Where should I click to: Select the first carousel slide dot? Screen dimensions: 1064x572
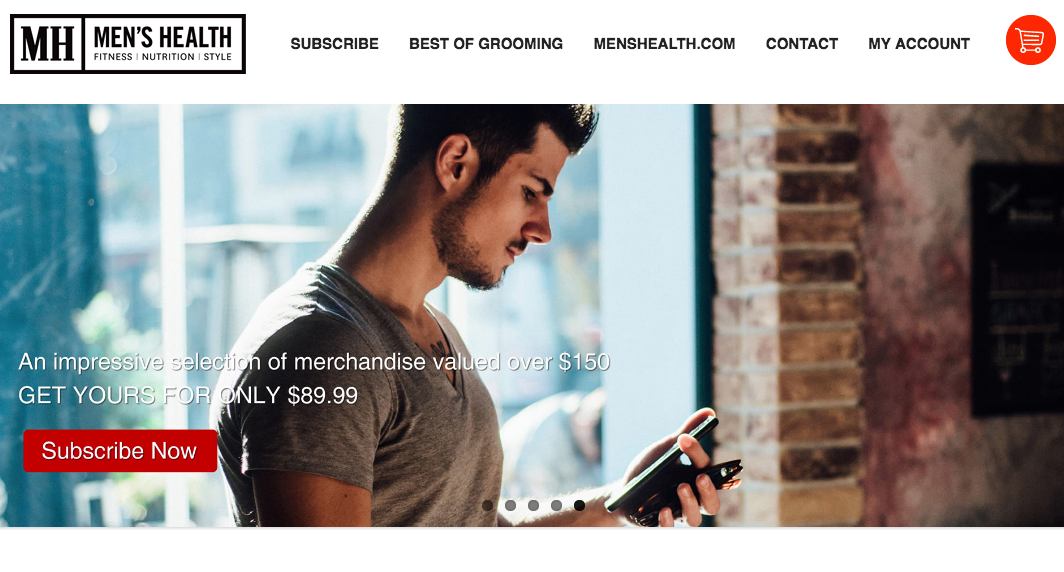[487, 506]
